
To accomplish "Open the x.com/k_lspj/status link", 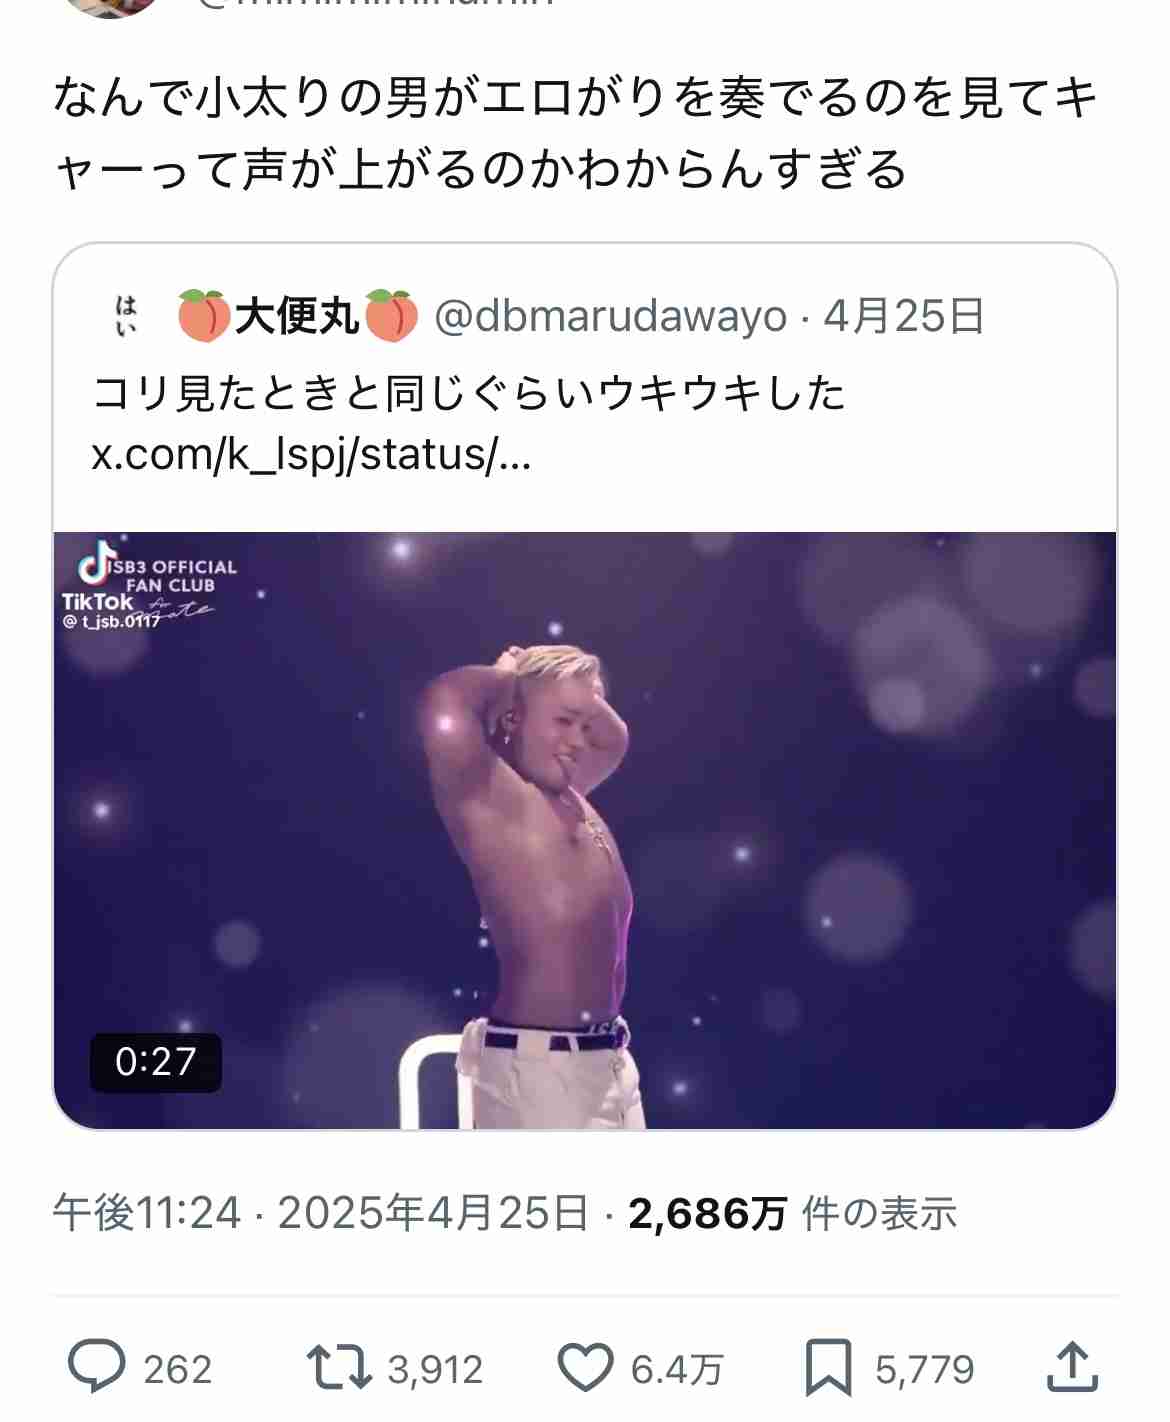I will coord(311,455).
